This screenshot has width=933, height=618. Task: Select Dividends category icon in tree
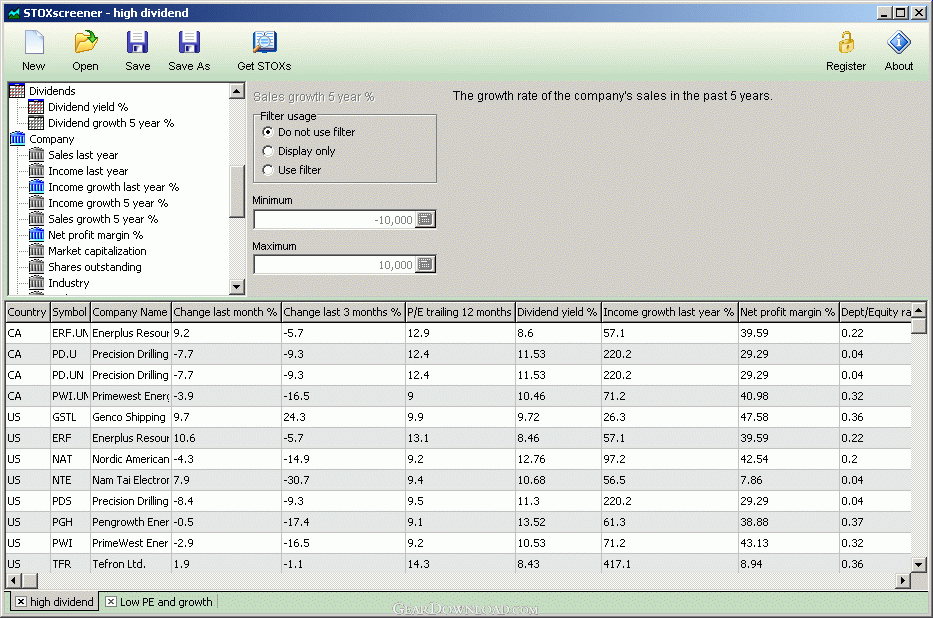(17, 90)
